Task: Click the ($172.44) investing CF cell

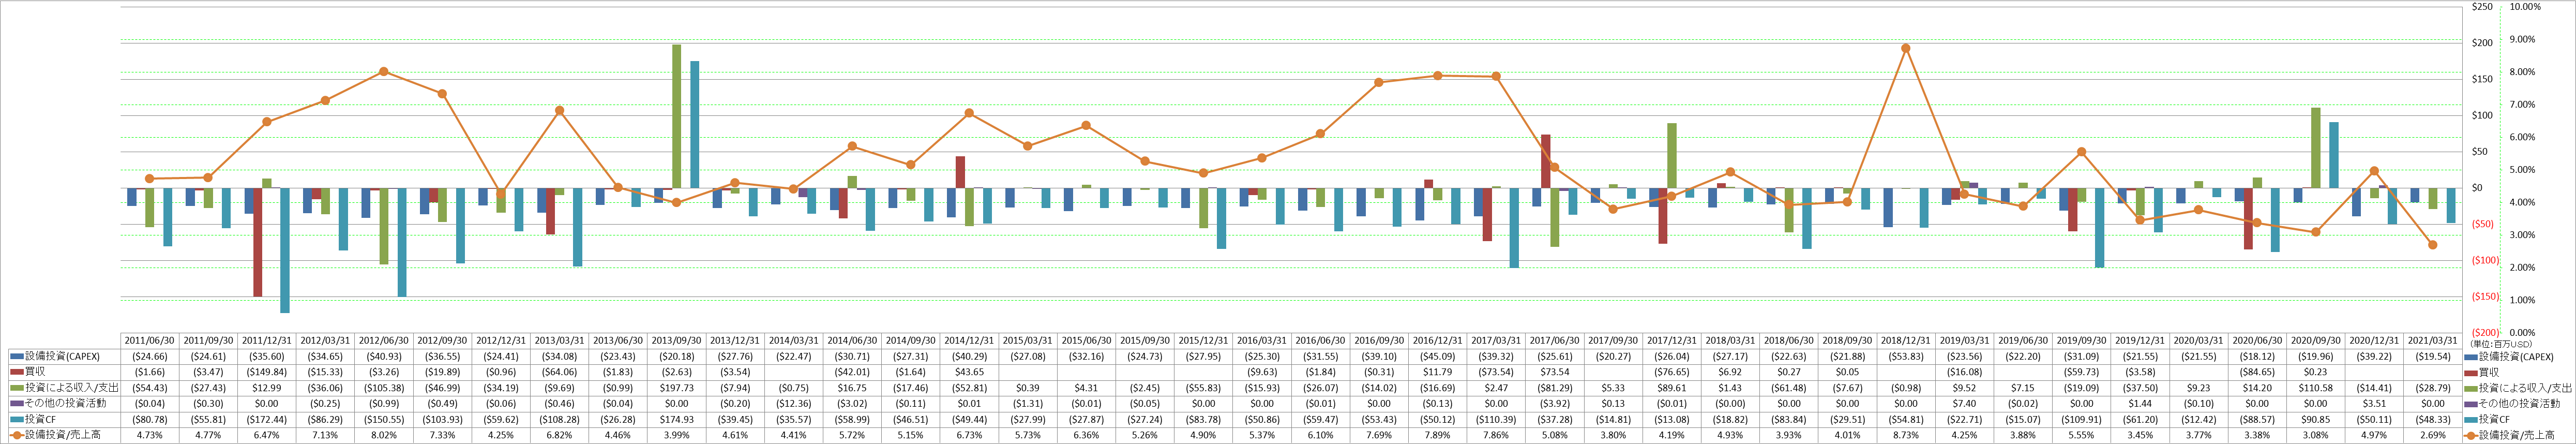Action: 267,419
